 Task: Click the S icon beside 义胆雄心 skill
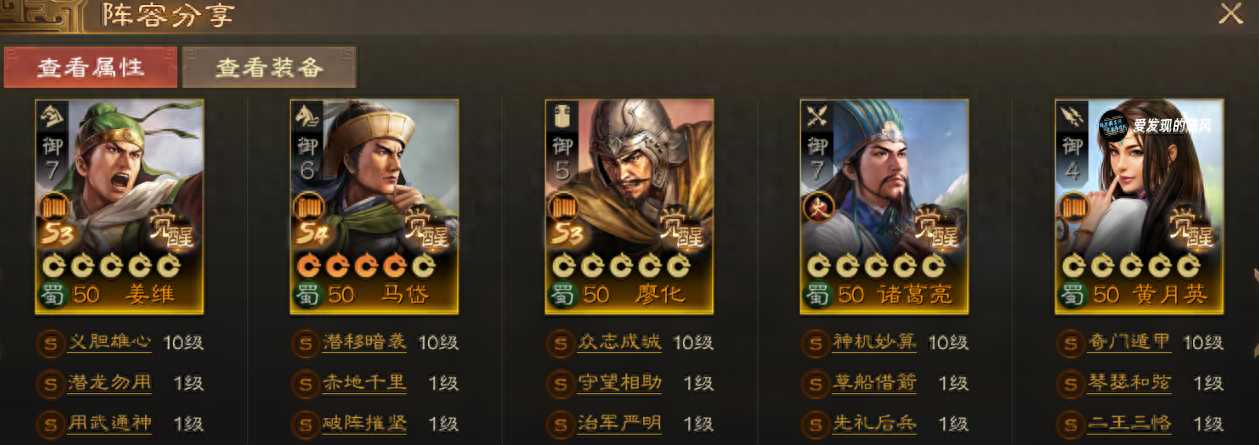48,342
